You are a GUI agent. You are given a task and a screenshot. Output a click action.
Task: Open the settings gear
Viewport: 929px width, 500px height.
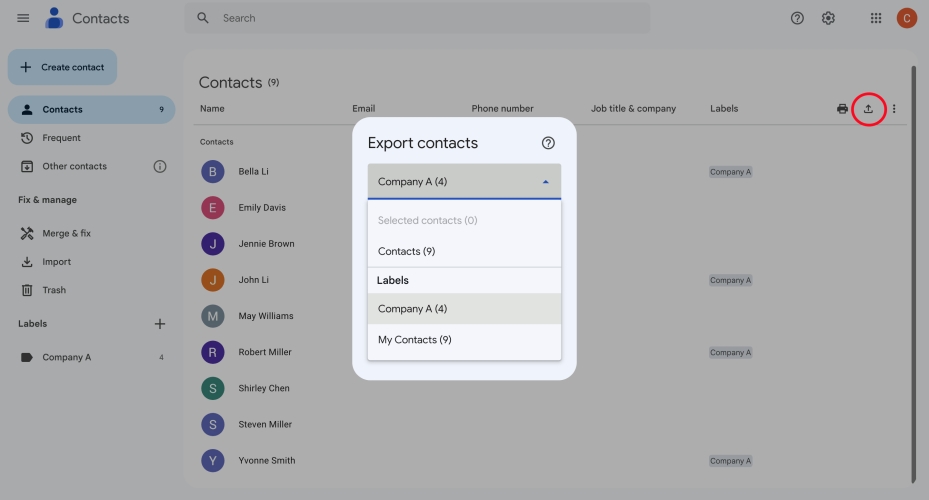(828, 18)
